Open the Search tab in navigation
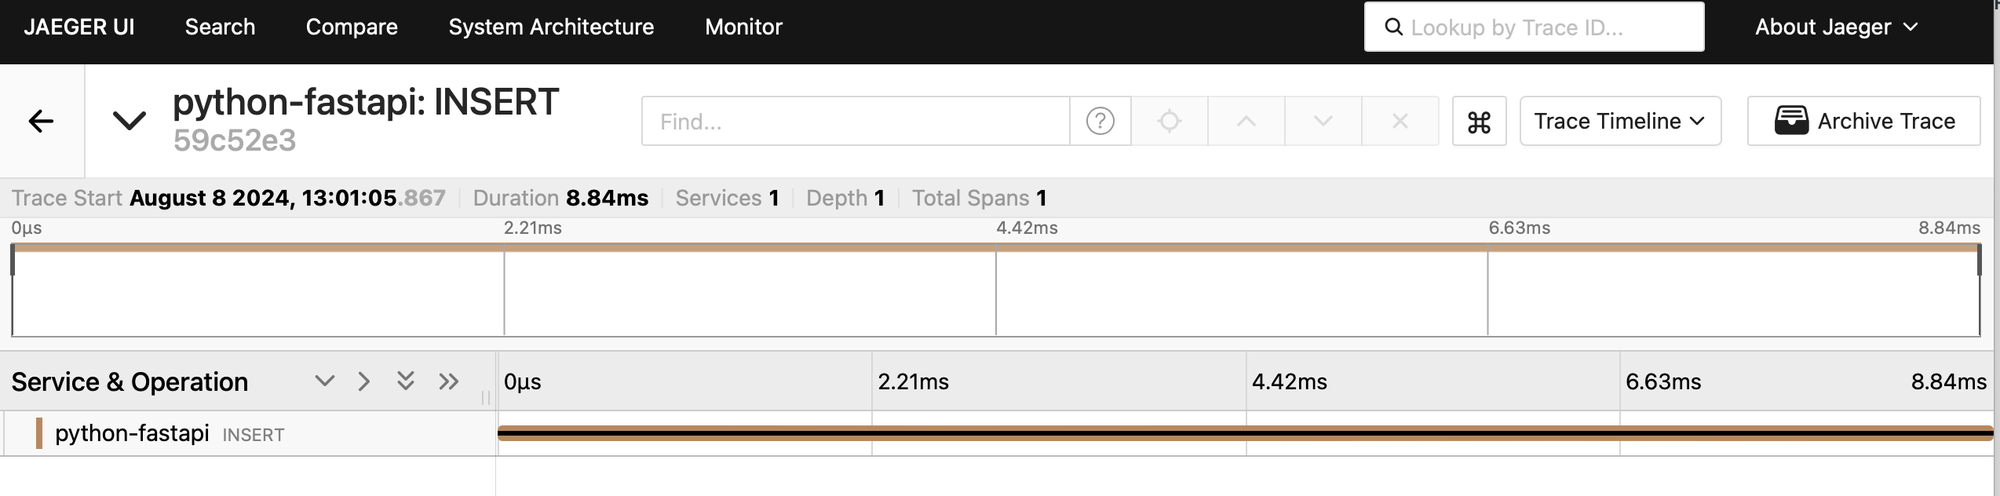 tap(220, 27)
